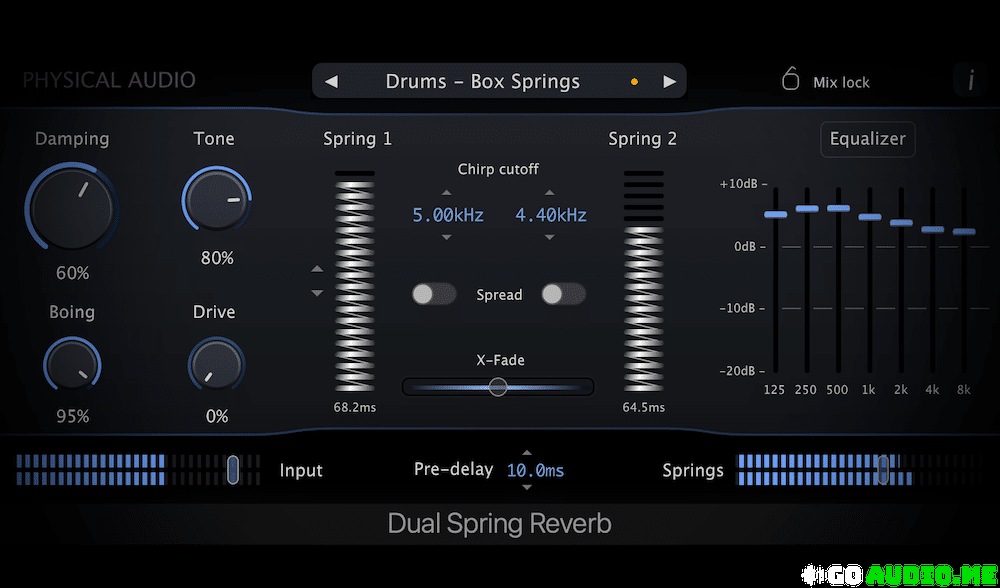Click the Equalizer button
1000x588 pixels.
(867, 139)
